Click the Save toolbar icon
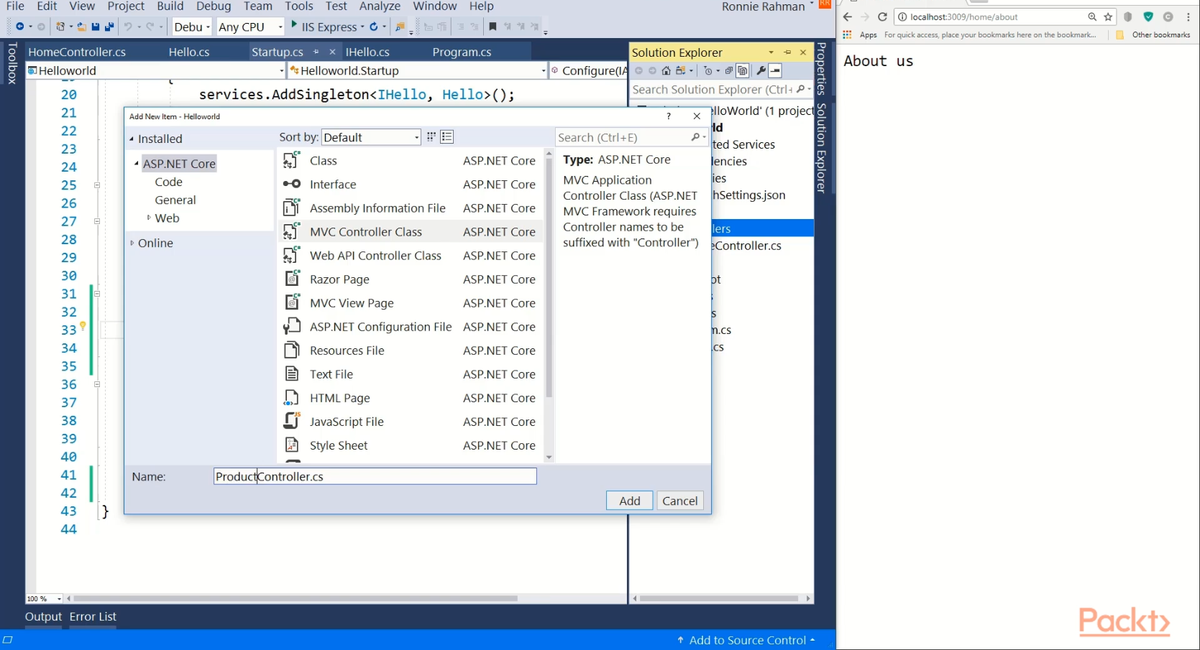Screen dimensions: 1200x650 coord(95,27)
